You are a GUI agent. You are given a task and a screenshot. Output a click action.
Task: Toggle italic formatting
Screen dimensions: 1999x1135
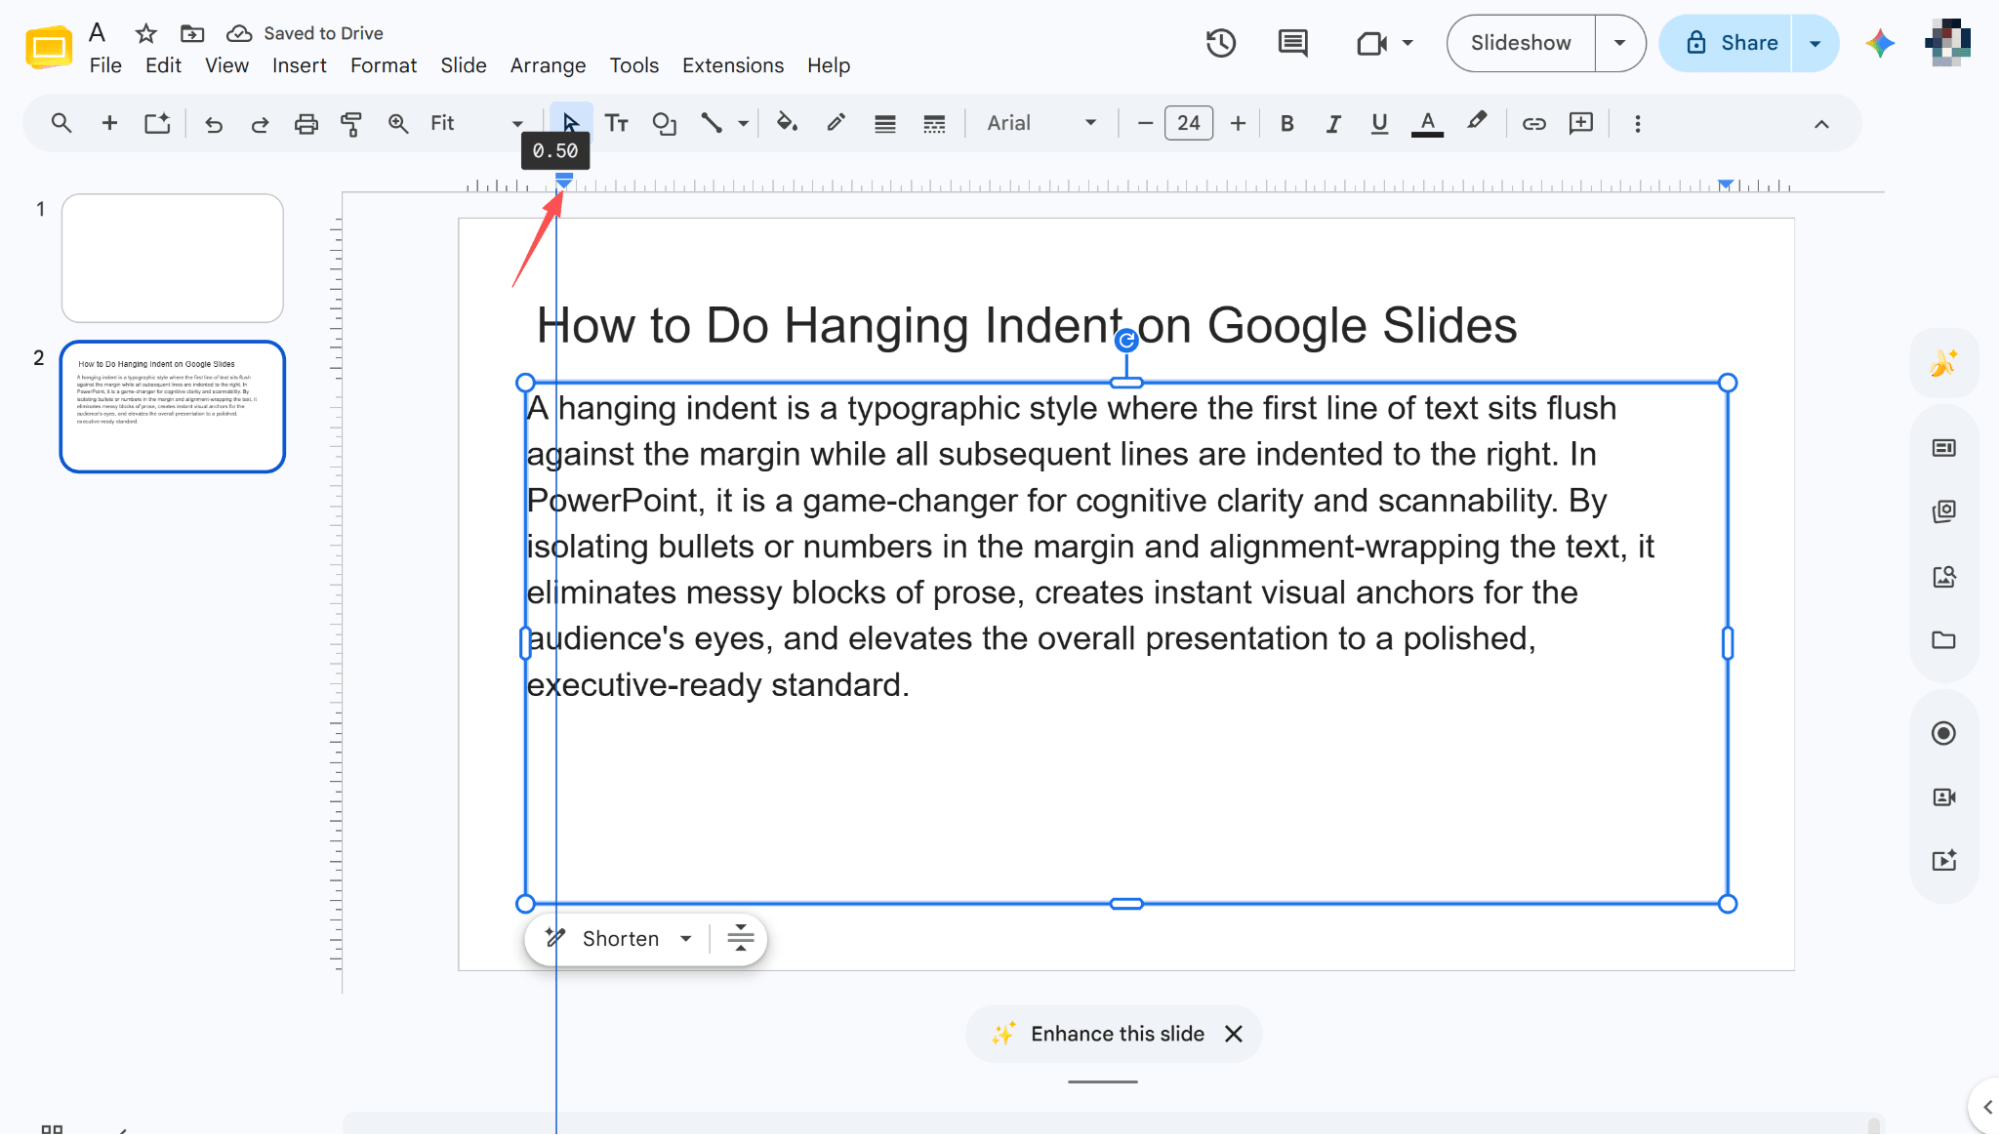click(x=1333, y=124)
